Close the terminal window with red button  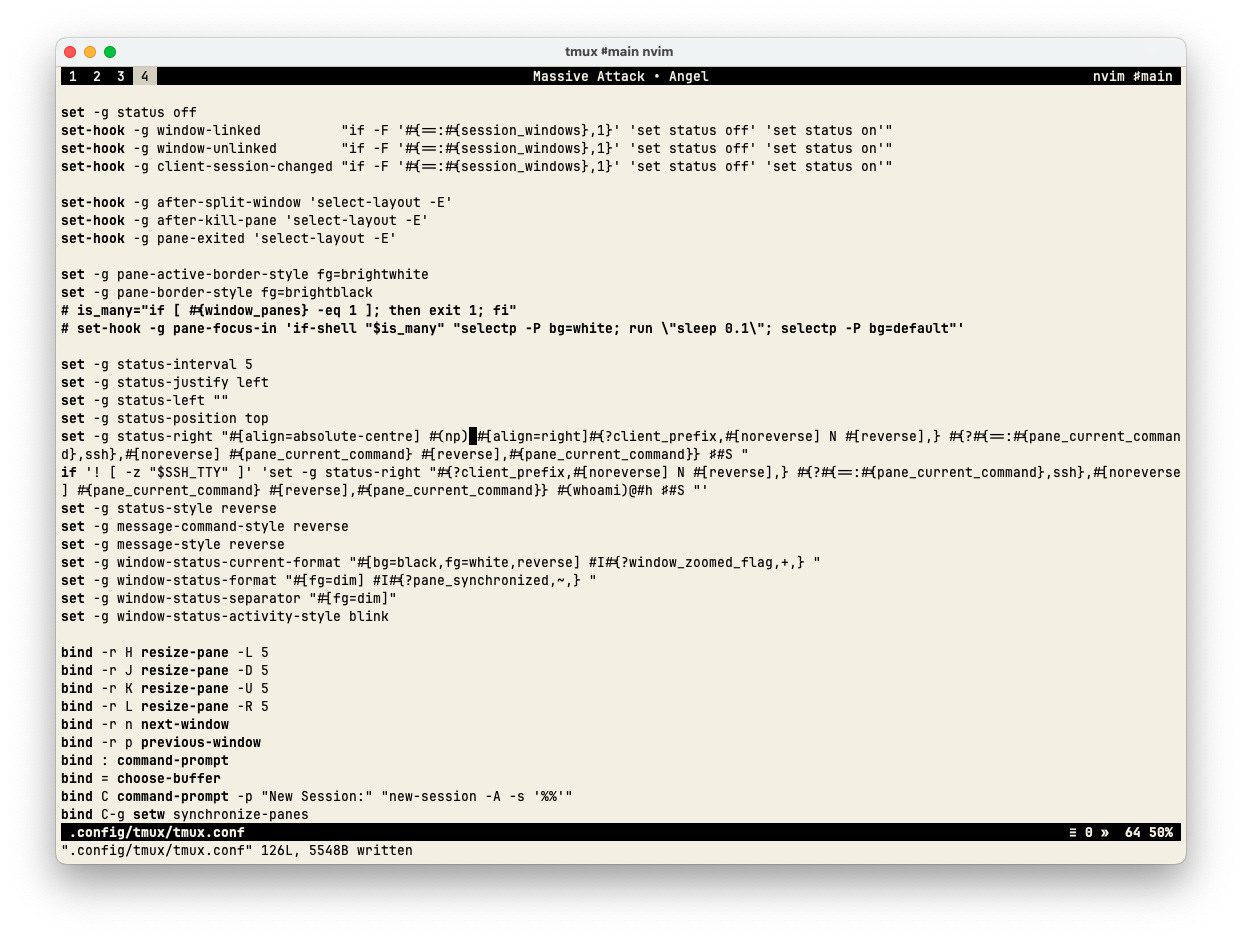click(70, 52)
